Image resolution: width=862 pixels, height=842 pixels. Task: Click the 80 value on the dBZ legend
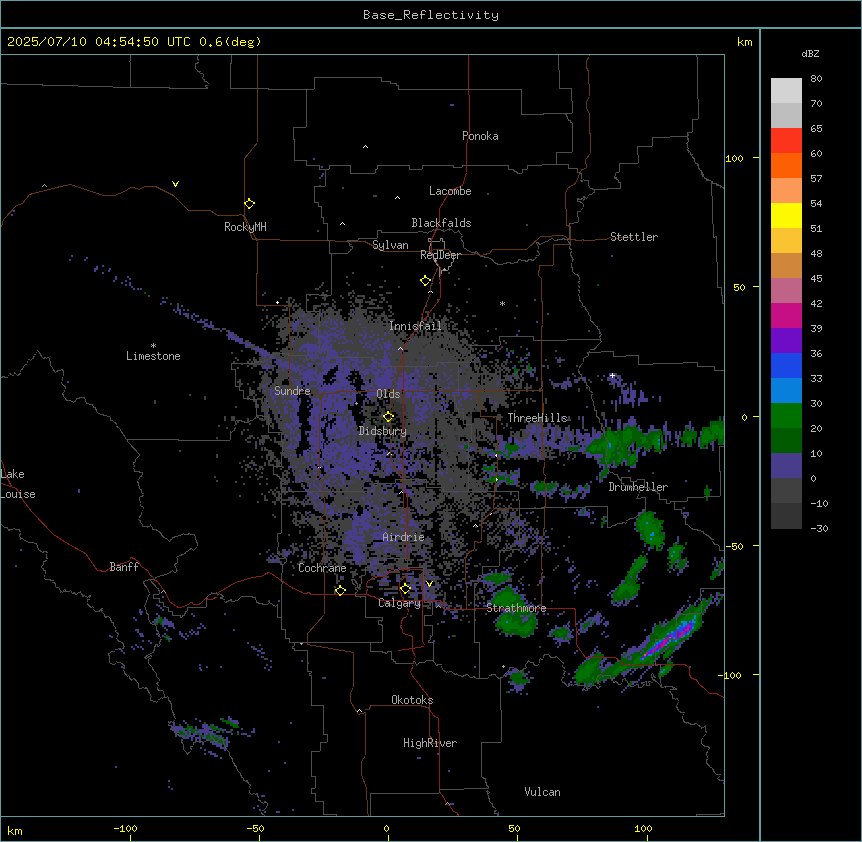[816, 79]
